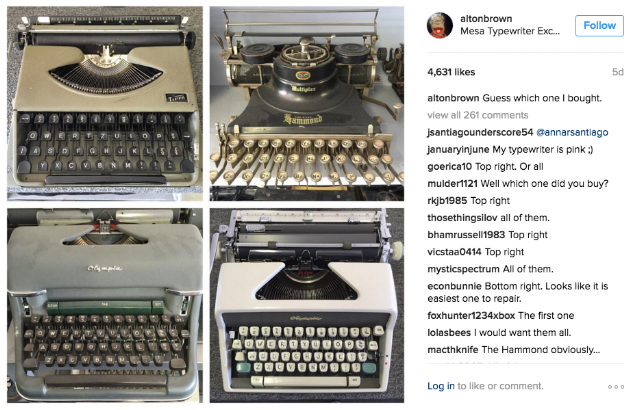Visit januaryinjune's profile
Screen dimensions: 640x410
click(x=458, y=150)
